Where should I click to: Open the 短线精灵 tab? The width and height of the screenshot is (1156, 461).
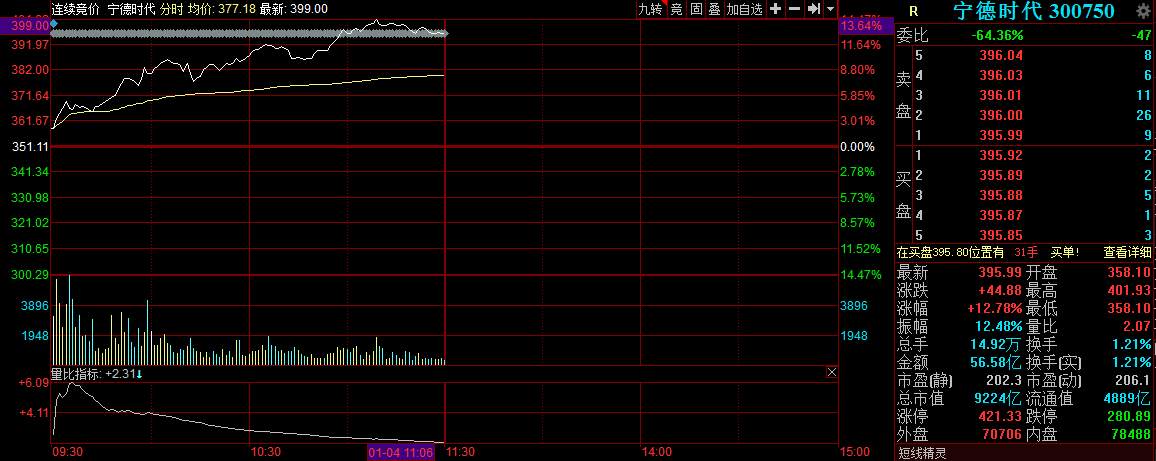pos(922,453)
